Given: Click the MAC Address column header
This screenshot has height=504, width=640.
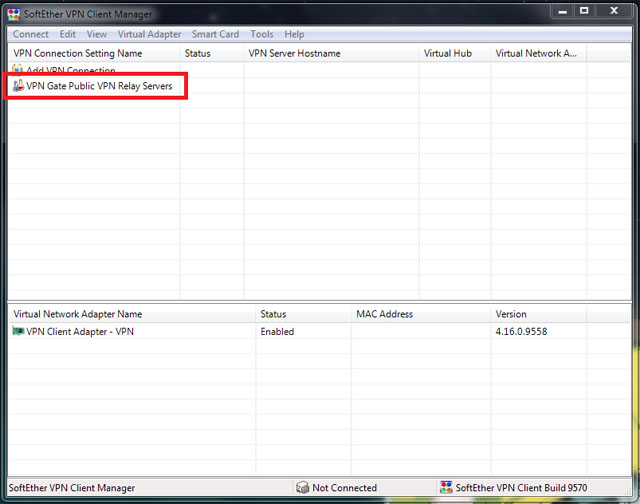Looking at the screenshot, I should coord(421,314).
